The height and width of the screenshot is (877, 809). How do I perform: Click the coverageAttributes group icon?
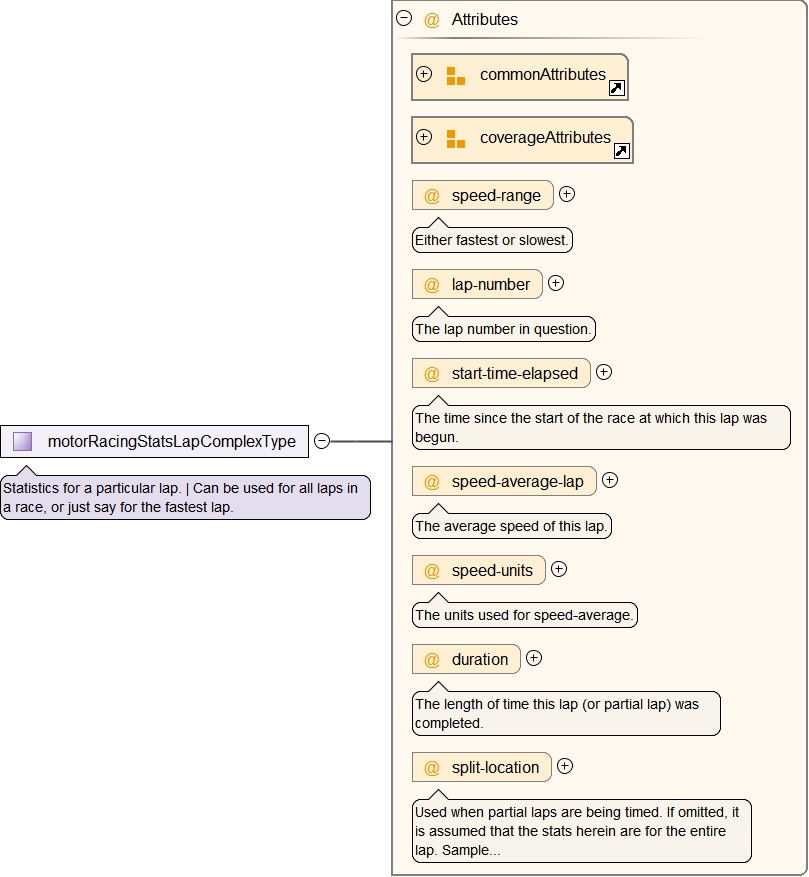click(456, 139)
